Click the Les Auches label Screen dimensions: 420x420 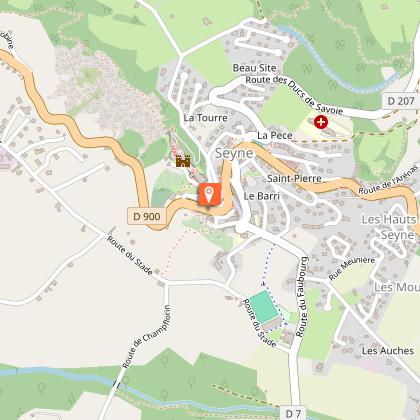(388, 351)
